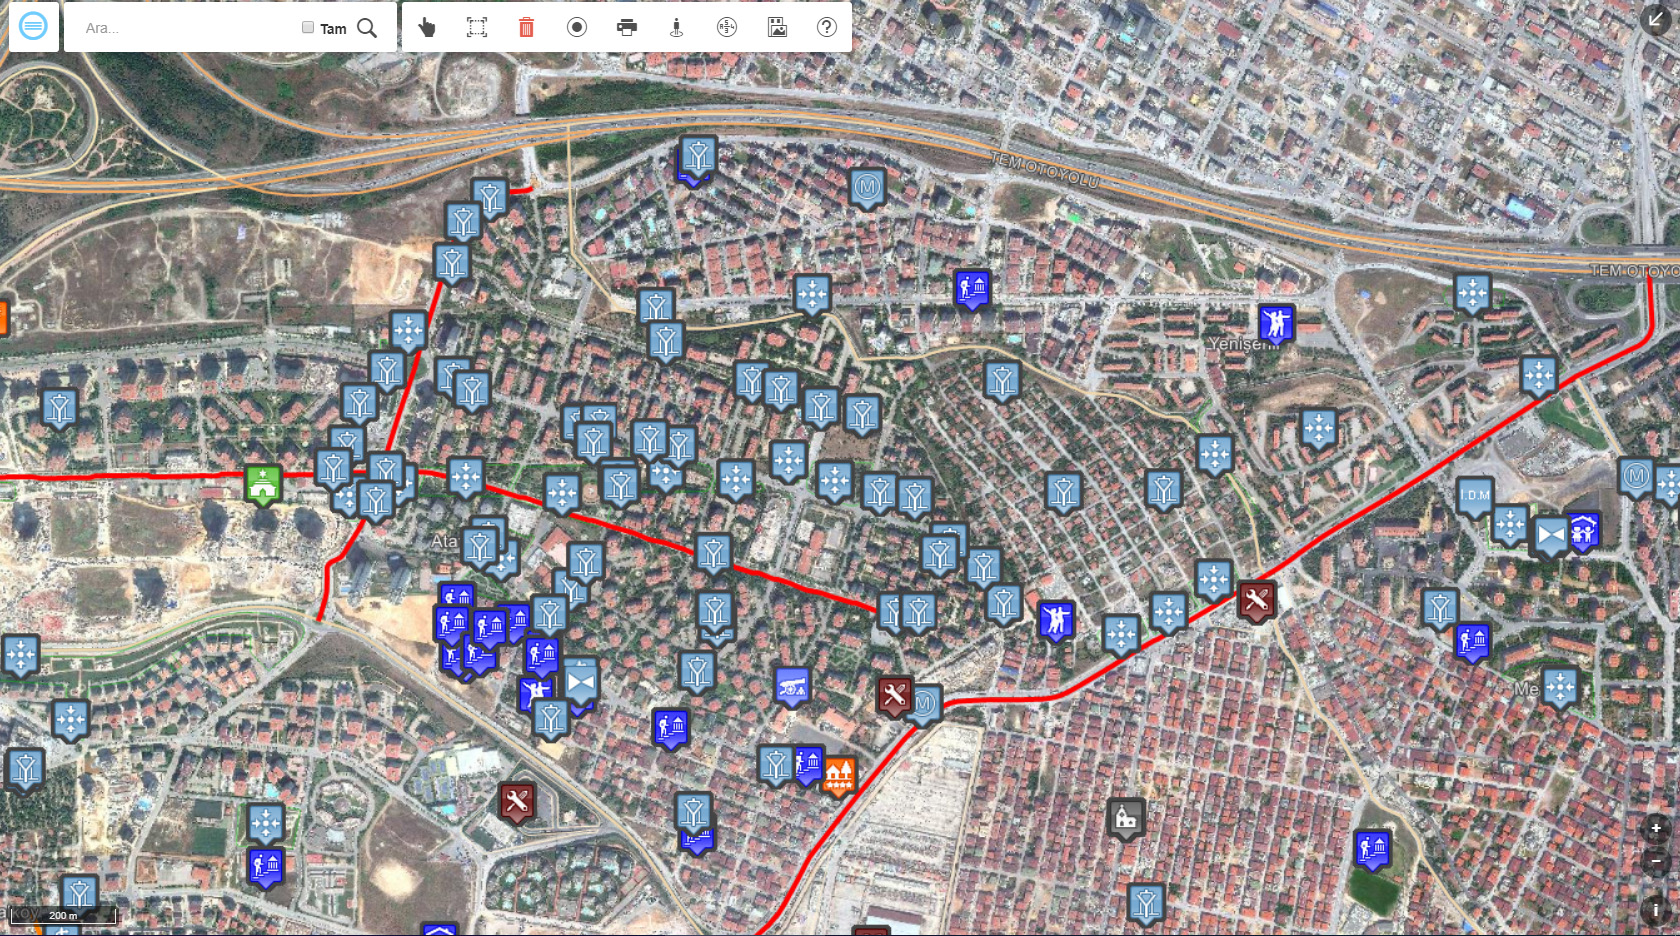1680x936 pixels.
Task: Click the family house marker near I.D.M
Action: [1583, 532]
